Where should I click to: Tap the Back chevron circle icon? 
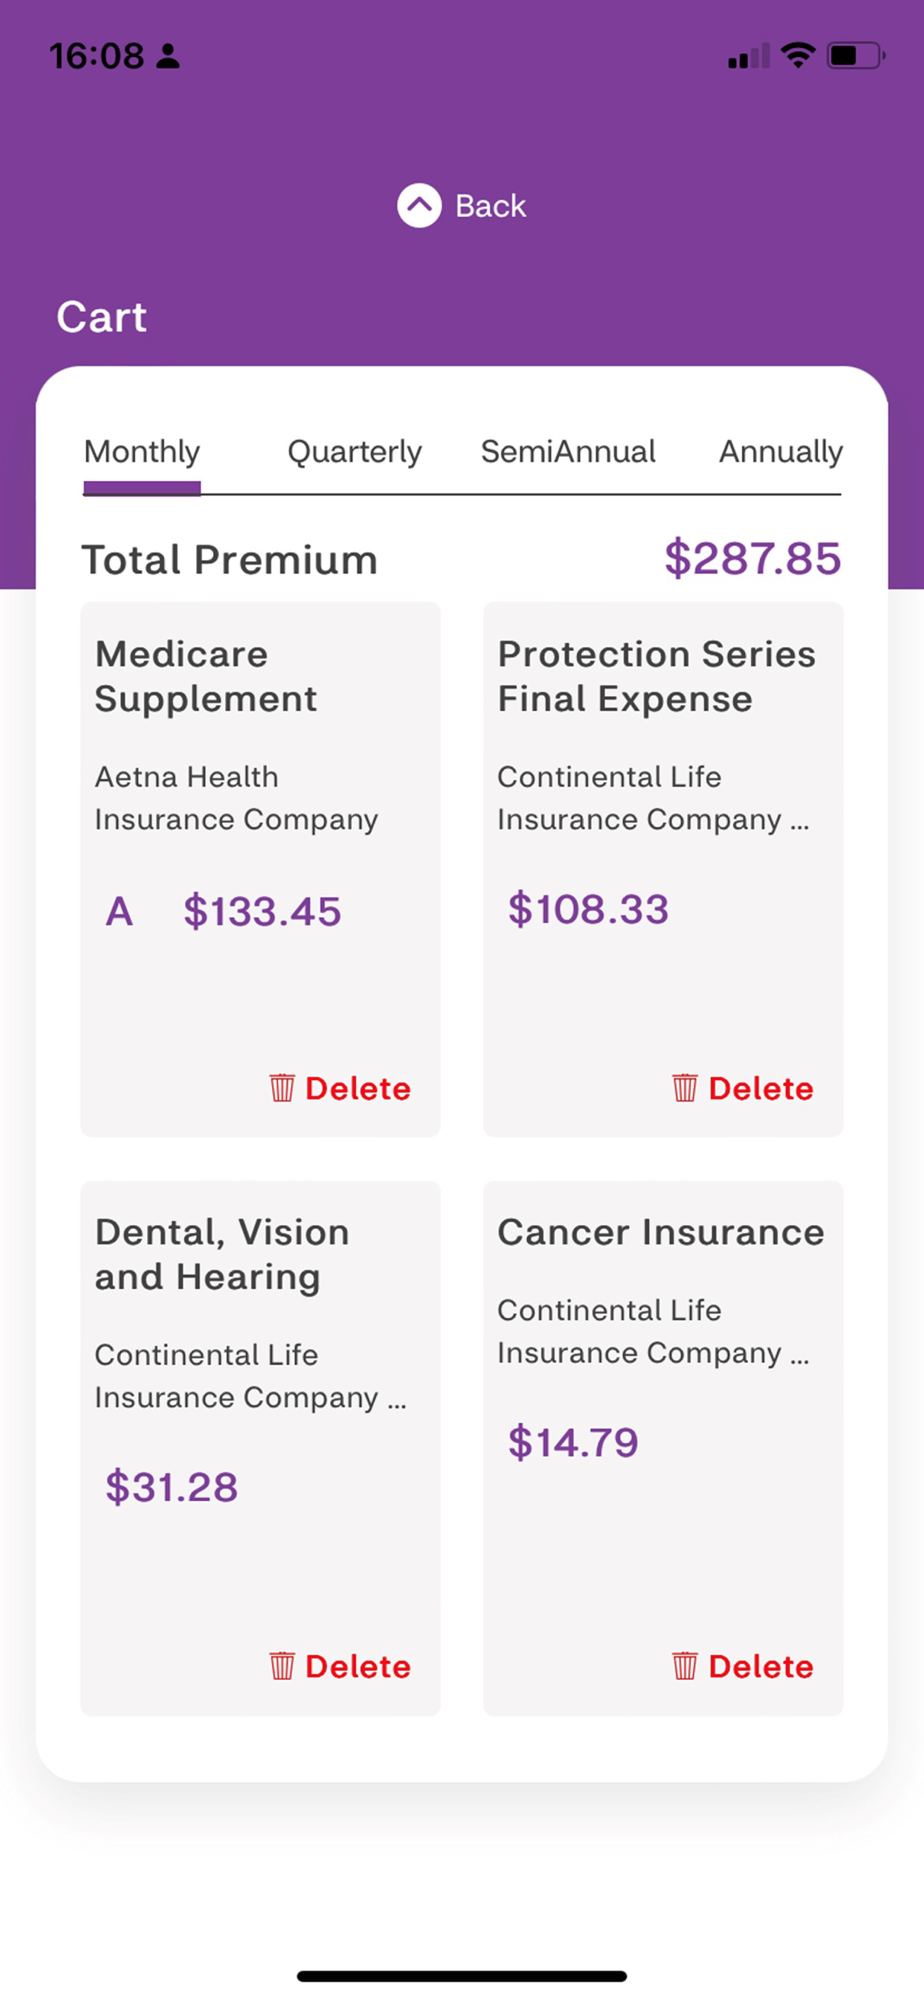point(419,206)
